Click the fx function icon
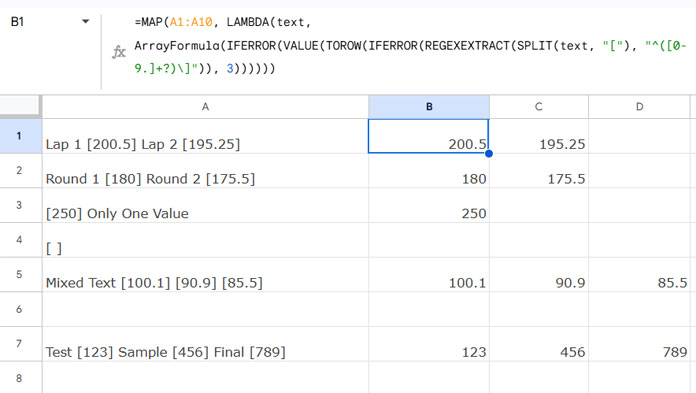Viewport: 696px width, 393px height. tap(119, 52)
